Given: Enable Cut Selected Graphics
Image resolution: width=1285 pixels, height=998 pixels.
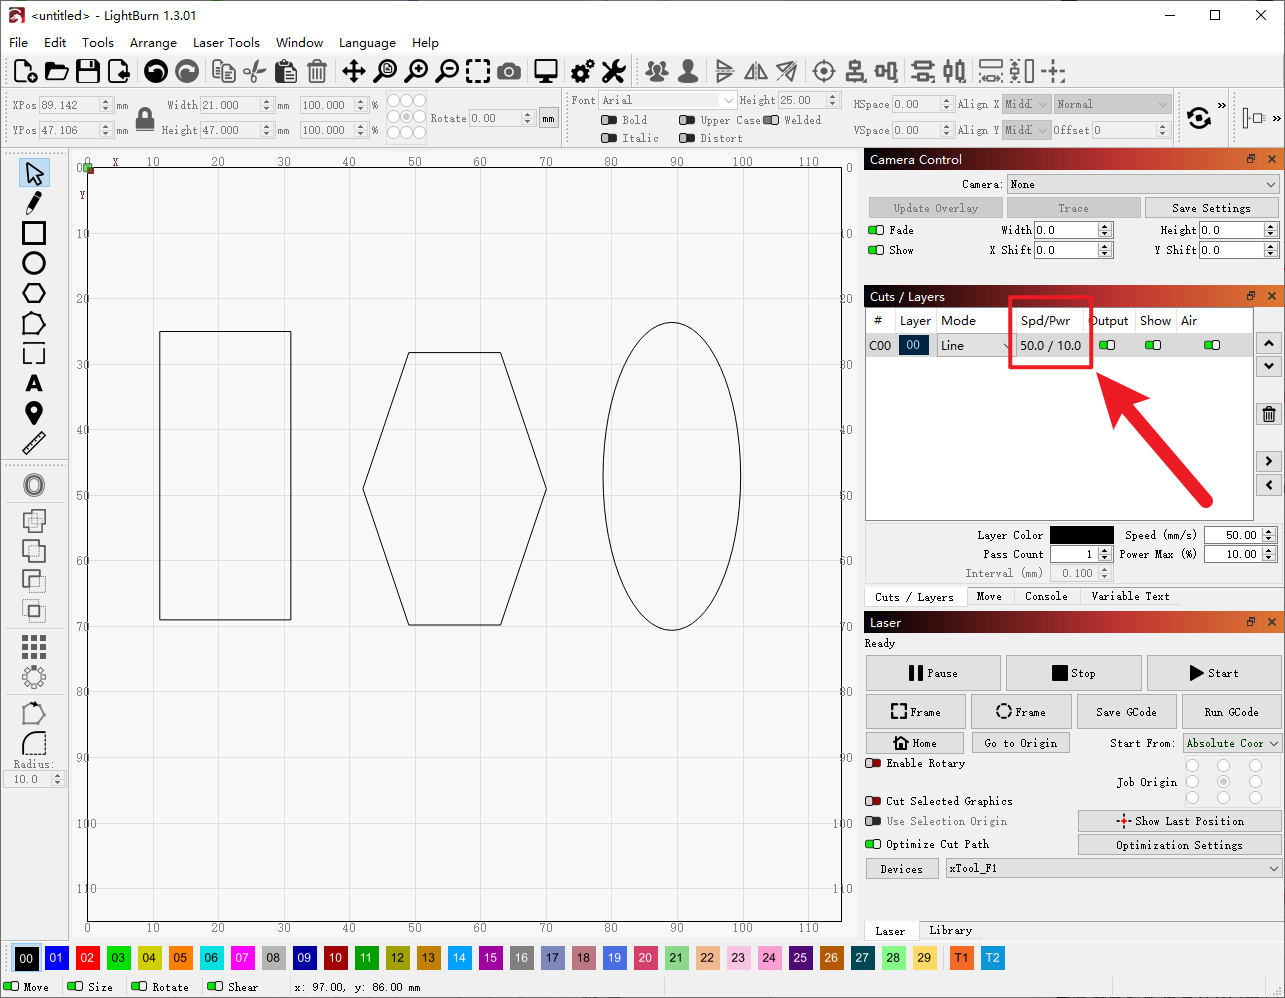Looking at the screenshot, I should (x=874, y=801).
